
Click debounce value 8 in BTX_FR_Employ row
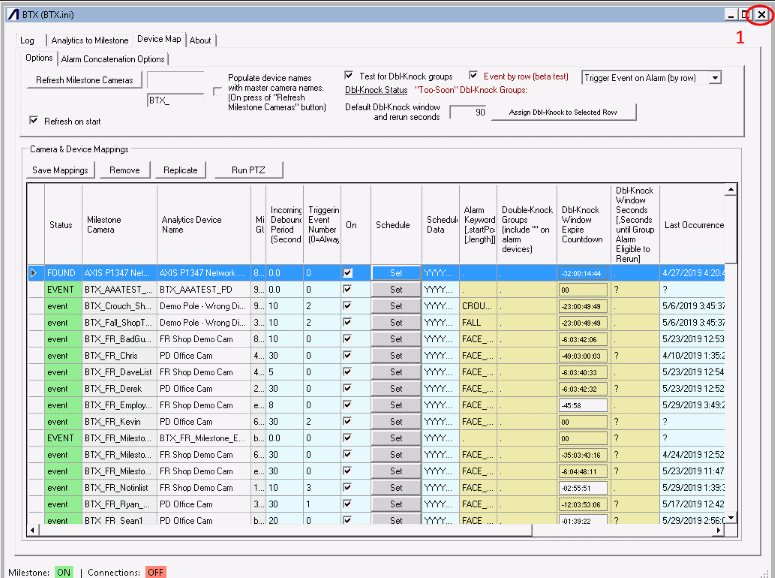[284, 405]
